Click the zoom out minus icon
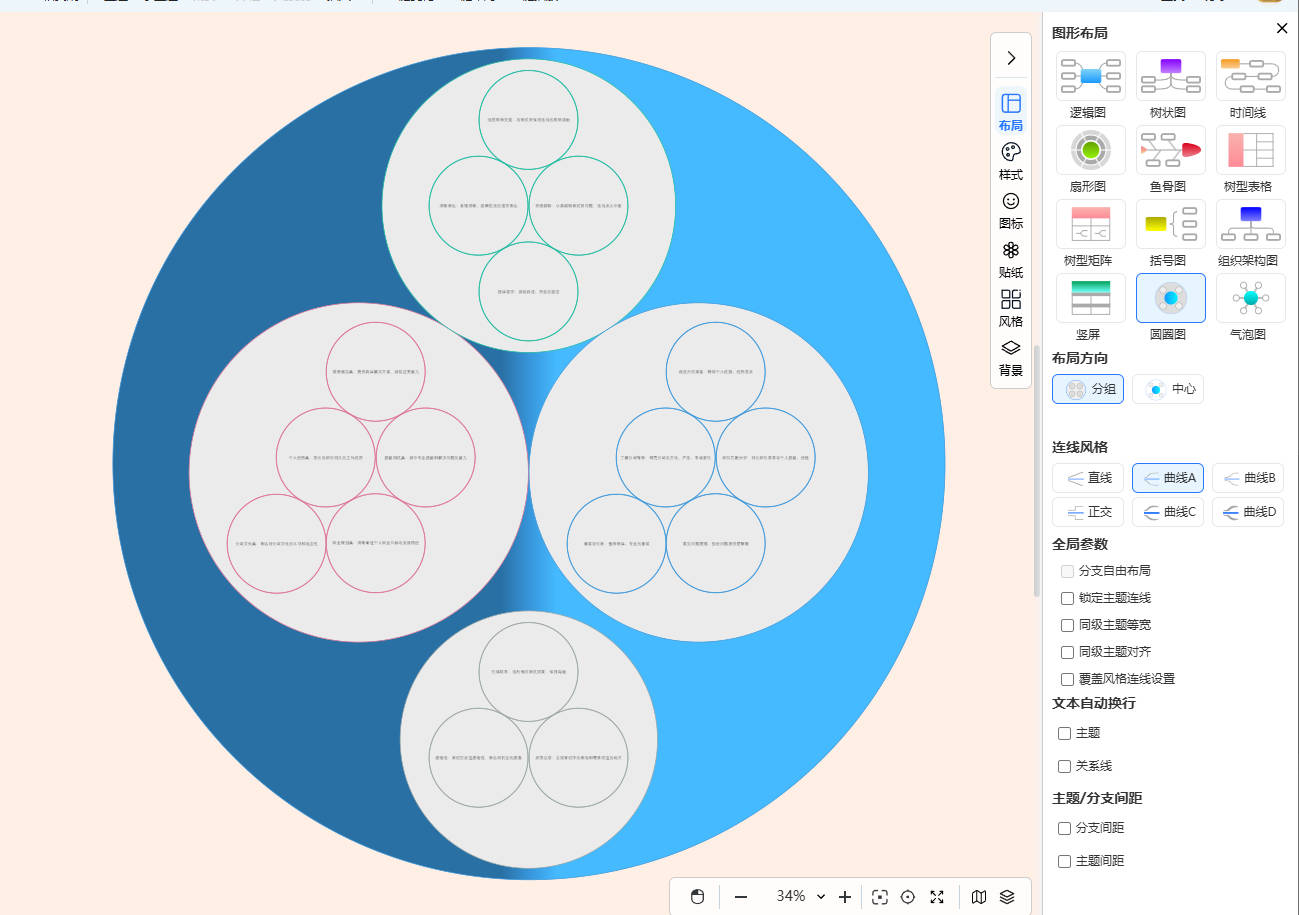 (x=741, y=897)
